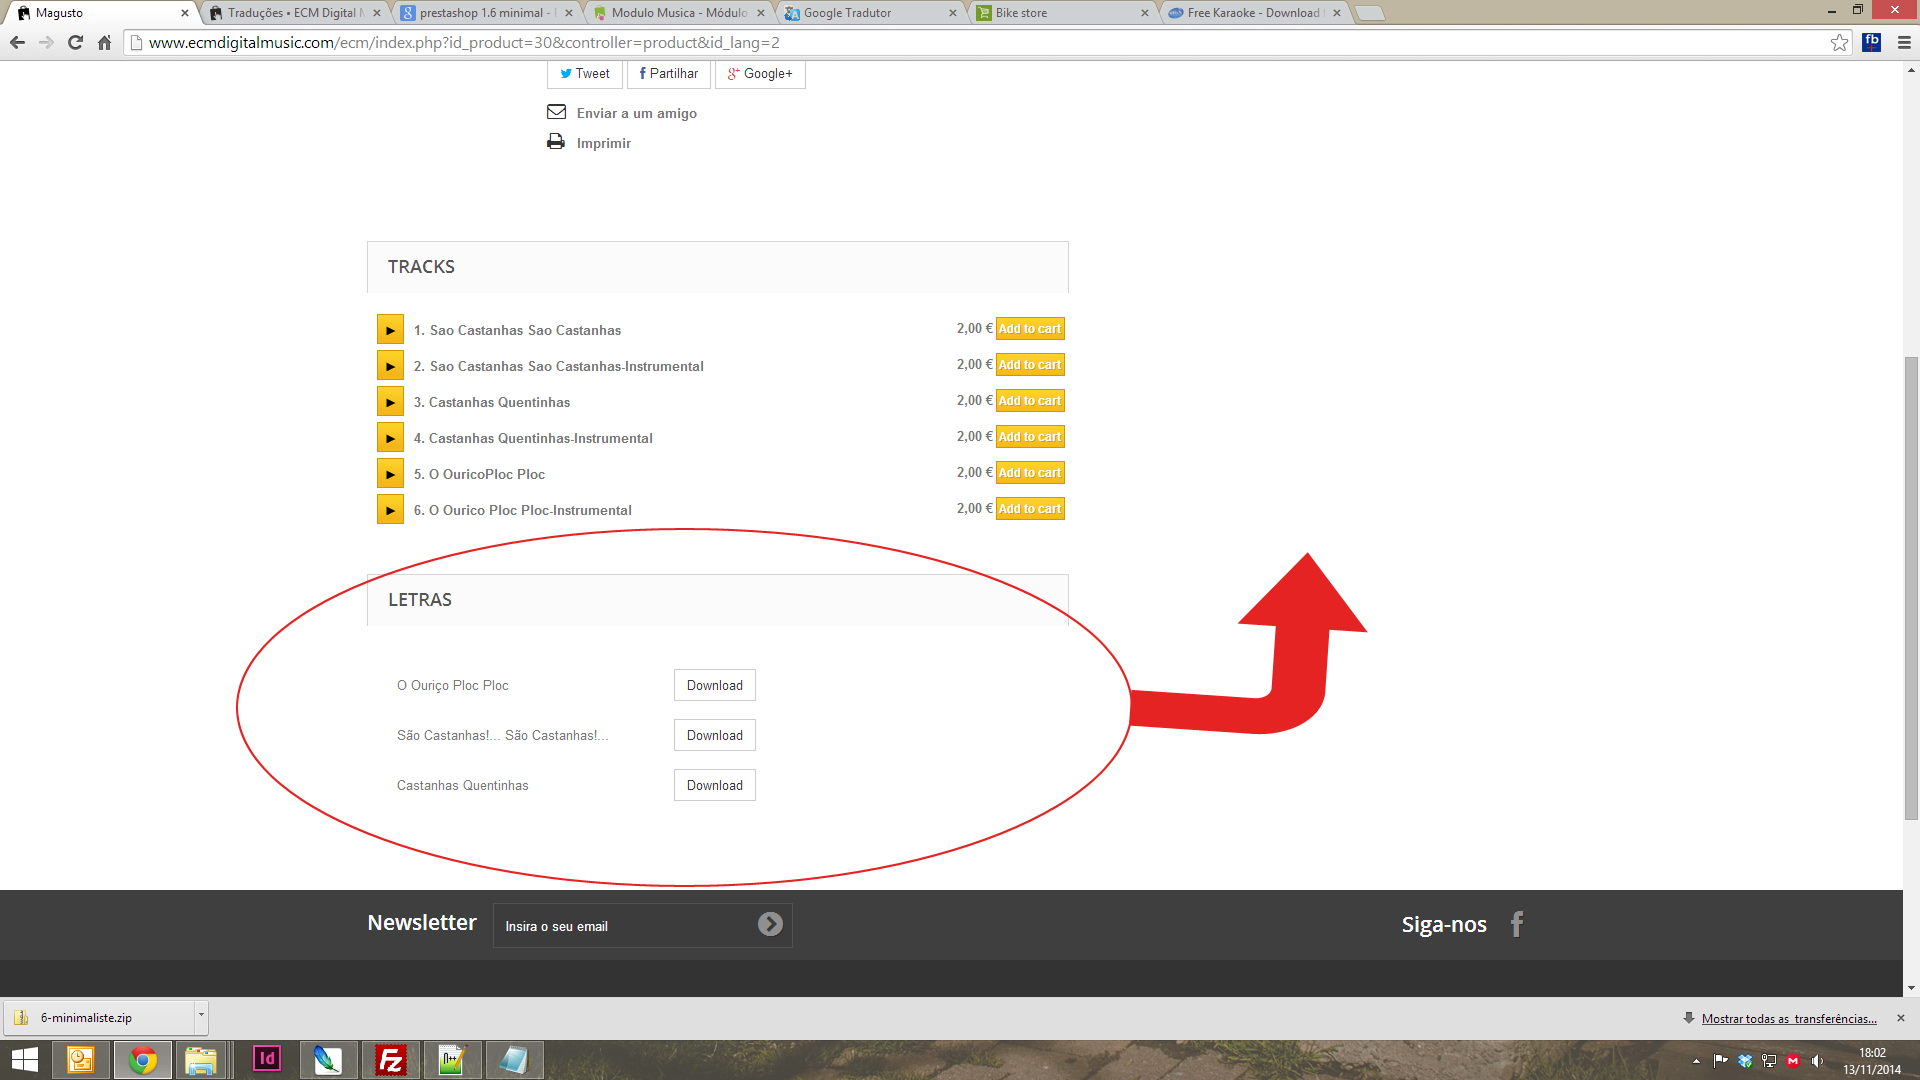Open FileZilla from the taskbar
This screenshot has width=1920, height=1080.
tap(390, 1060)
